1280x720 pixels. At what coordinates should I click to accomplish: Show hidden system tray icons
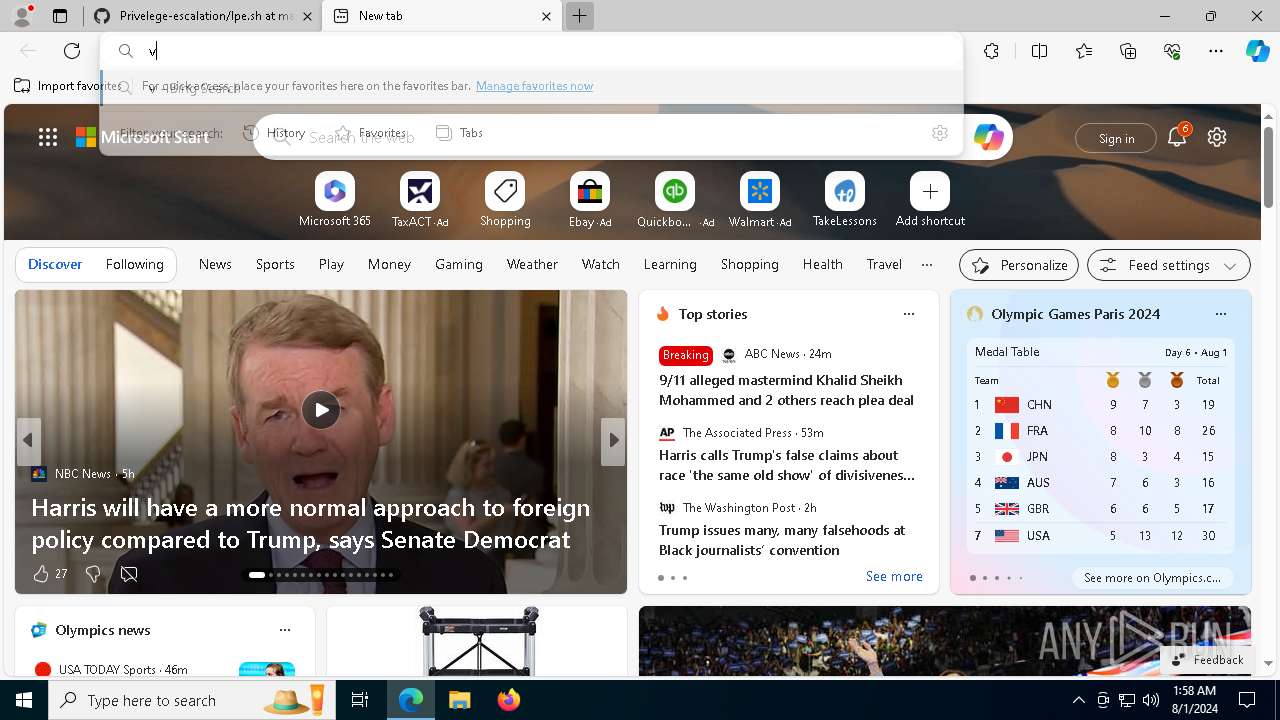click(x=1078, y=700)
